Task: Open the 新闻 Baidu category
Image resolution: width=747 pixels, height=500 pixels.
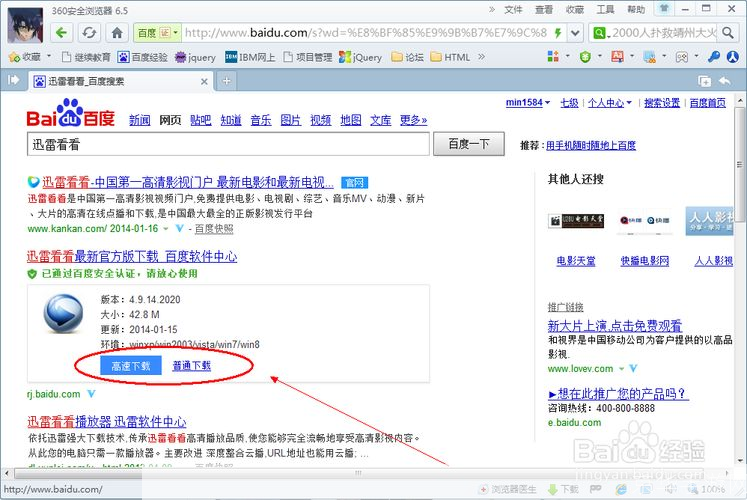Action: 140,120
